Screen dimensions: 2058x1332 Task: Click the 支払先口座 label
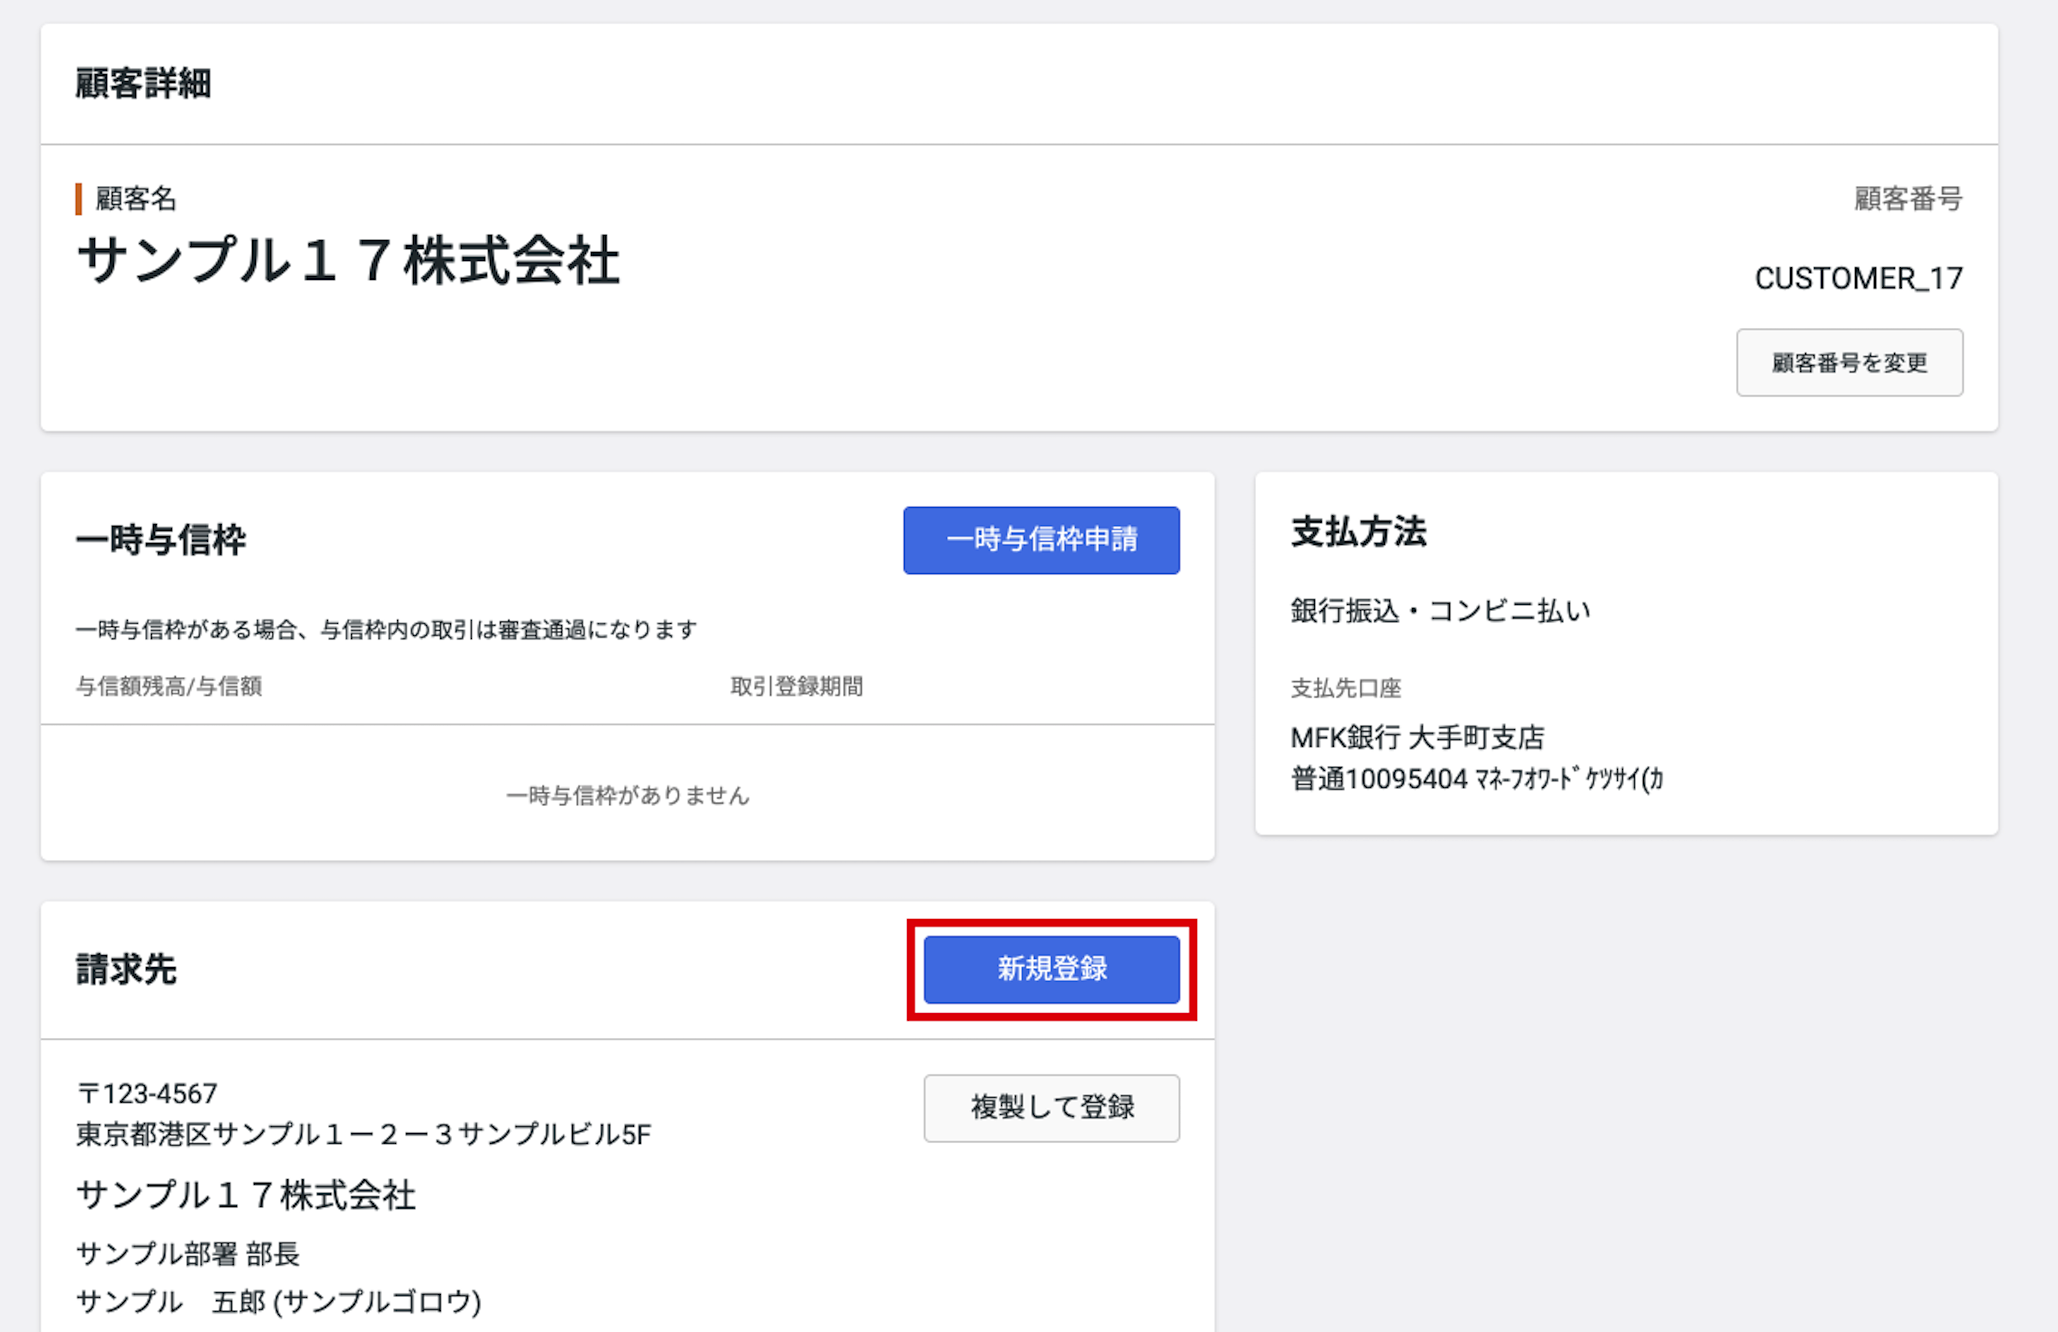pos(1346,688)
